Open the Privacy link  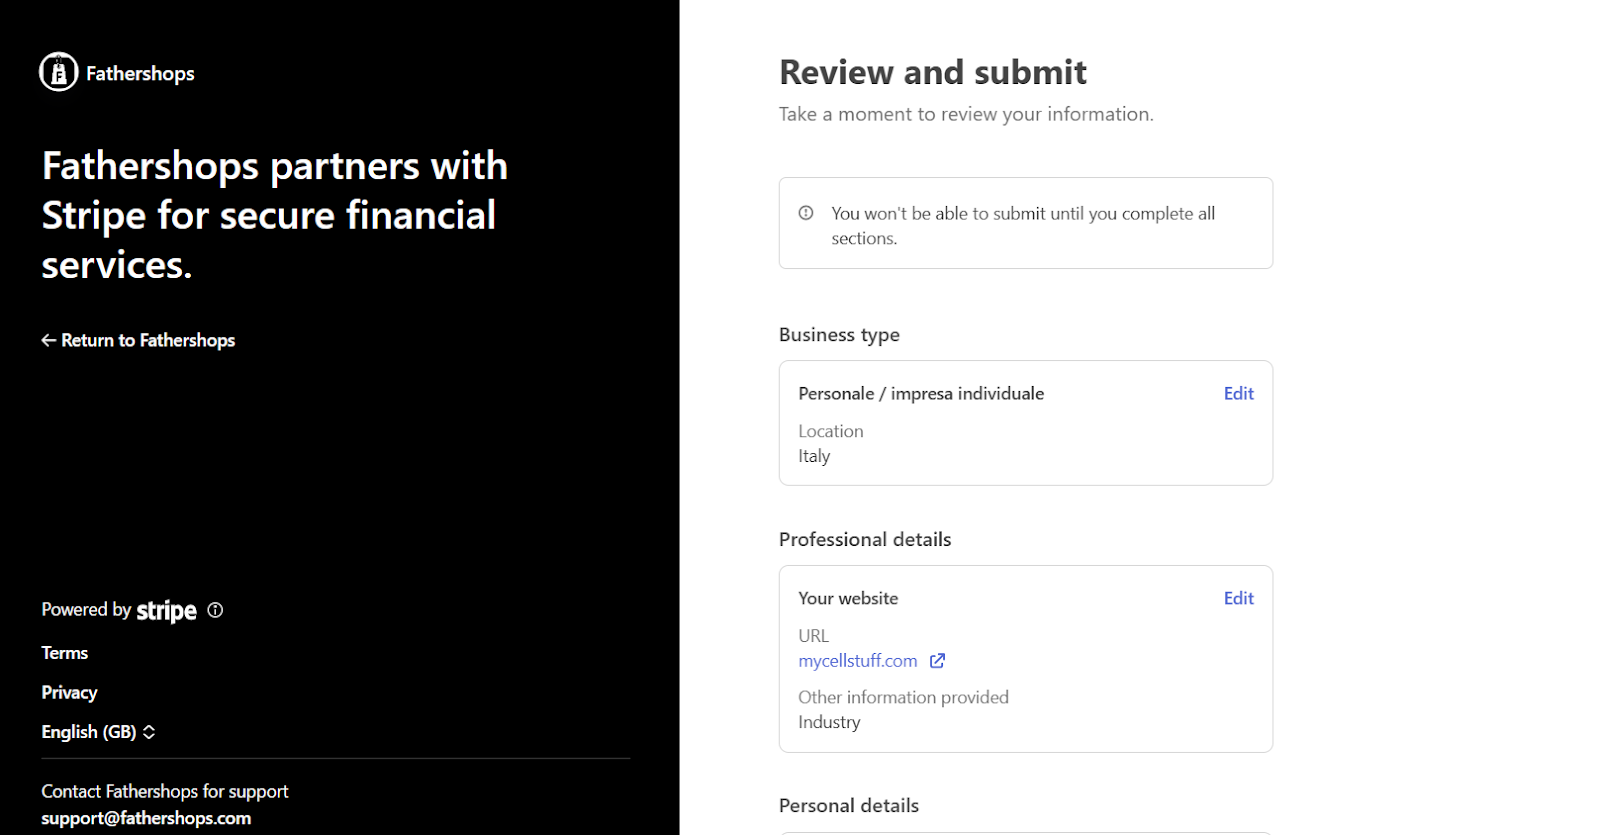click(x=69, y=692)
